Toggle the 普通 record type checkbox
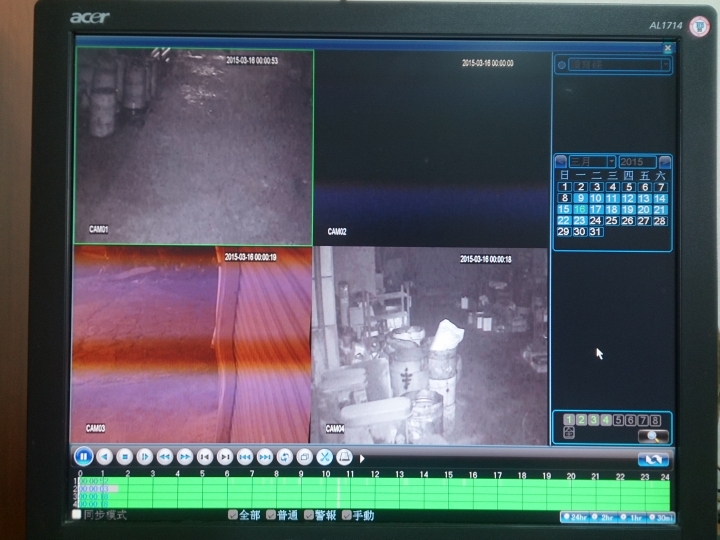 [271, 515]
